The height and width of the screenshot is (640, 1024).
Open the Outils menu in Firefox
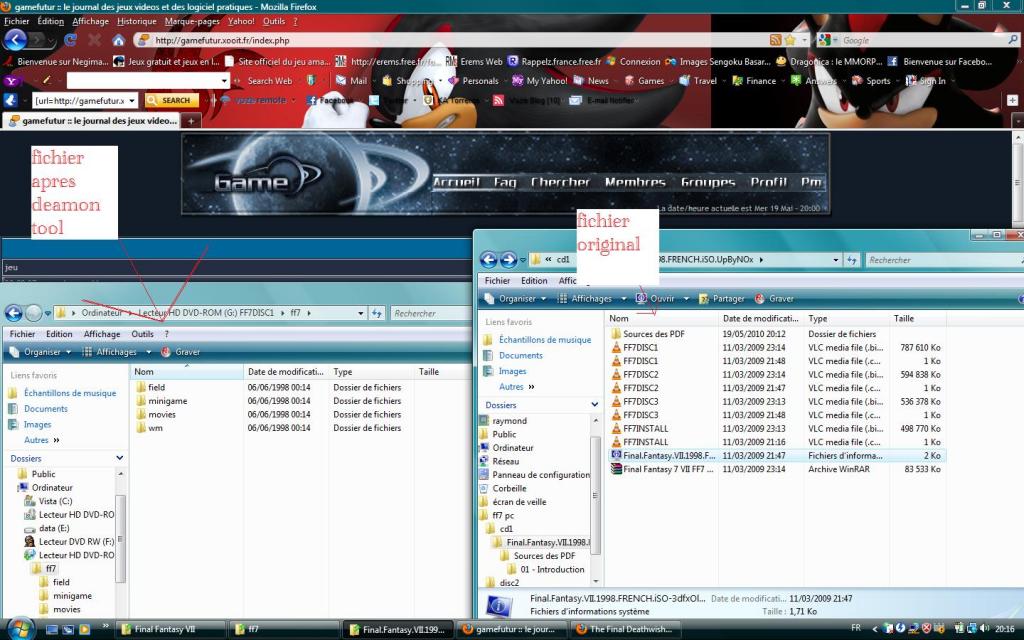click(274, 21)
